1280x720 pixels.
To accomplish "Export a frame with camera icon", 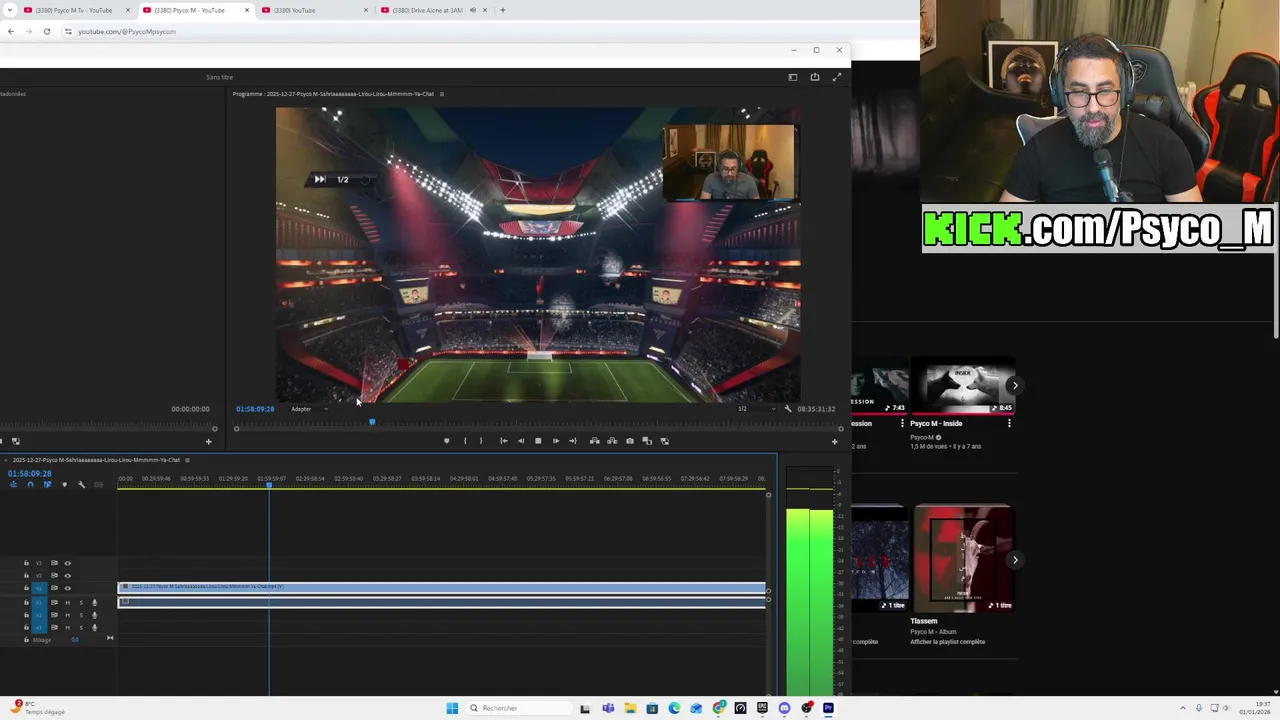I will tap(630, 441).
